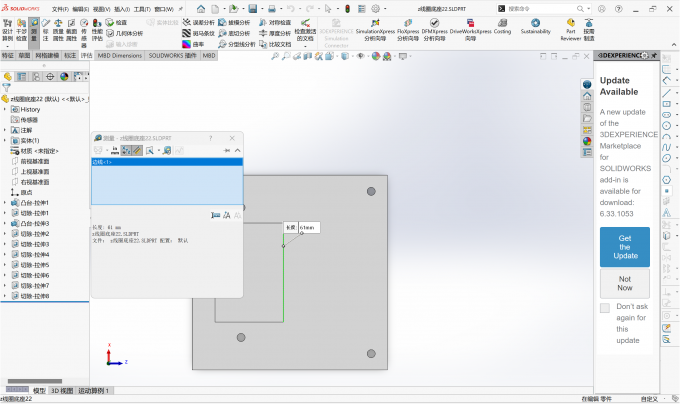Open File (文件) menu

pos(60,9)
